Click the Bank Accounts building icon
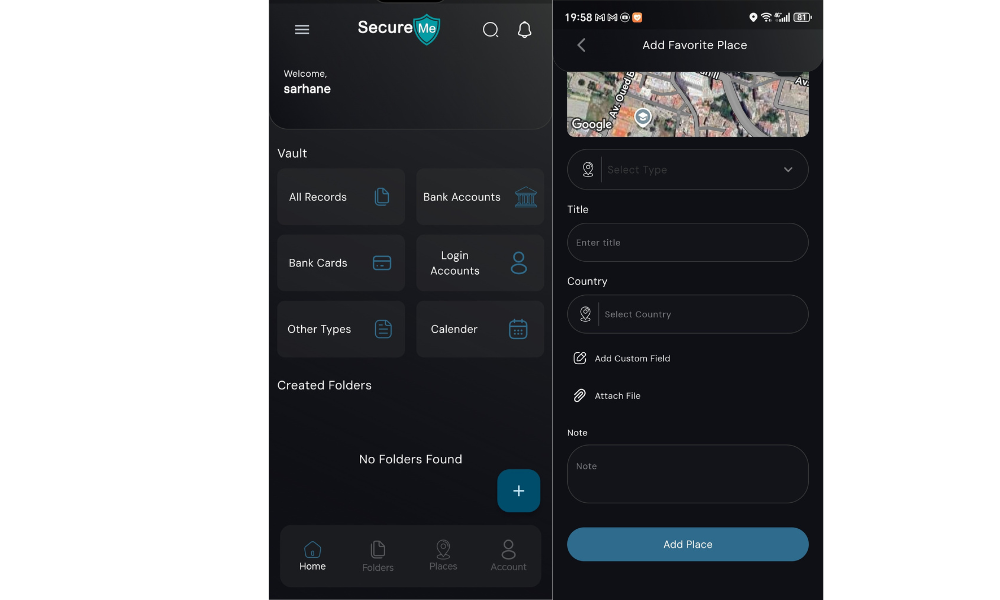The height and width of the screenshot is (600, 1000). [x=526, y=196]
